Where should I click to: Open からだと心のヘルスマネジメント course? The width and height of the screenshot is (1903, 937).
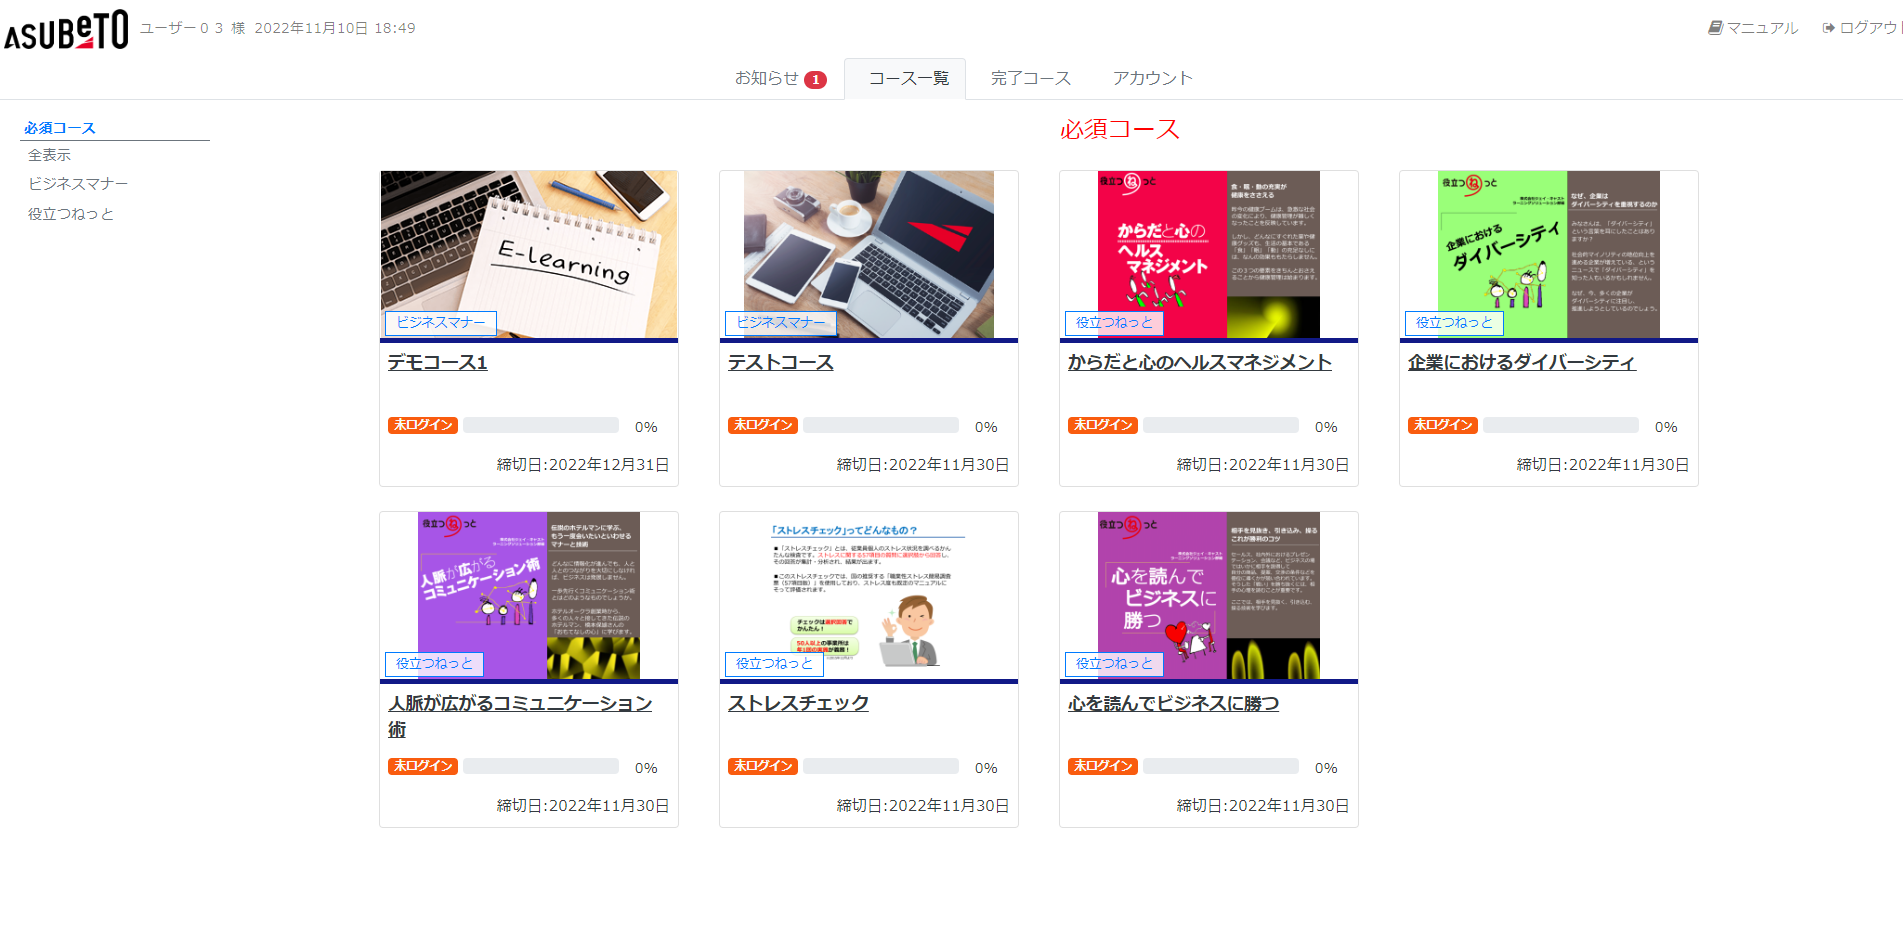tap(1199, 362)
